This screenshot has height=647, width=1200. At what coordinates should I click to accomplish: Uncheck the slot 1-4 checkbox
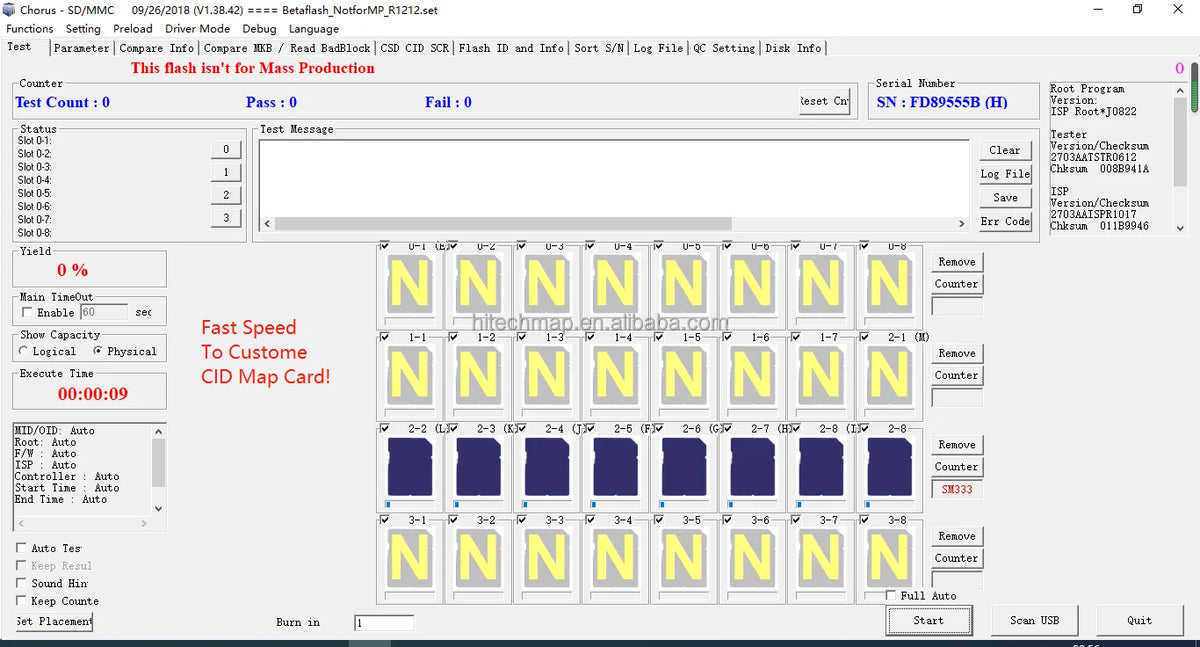click(x=591, y=337)
